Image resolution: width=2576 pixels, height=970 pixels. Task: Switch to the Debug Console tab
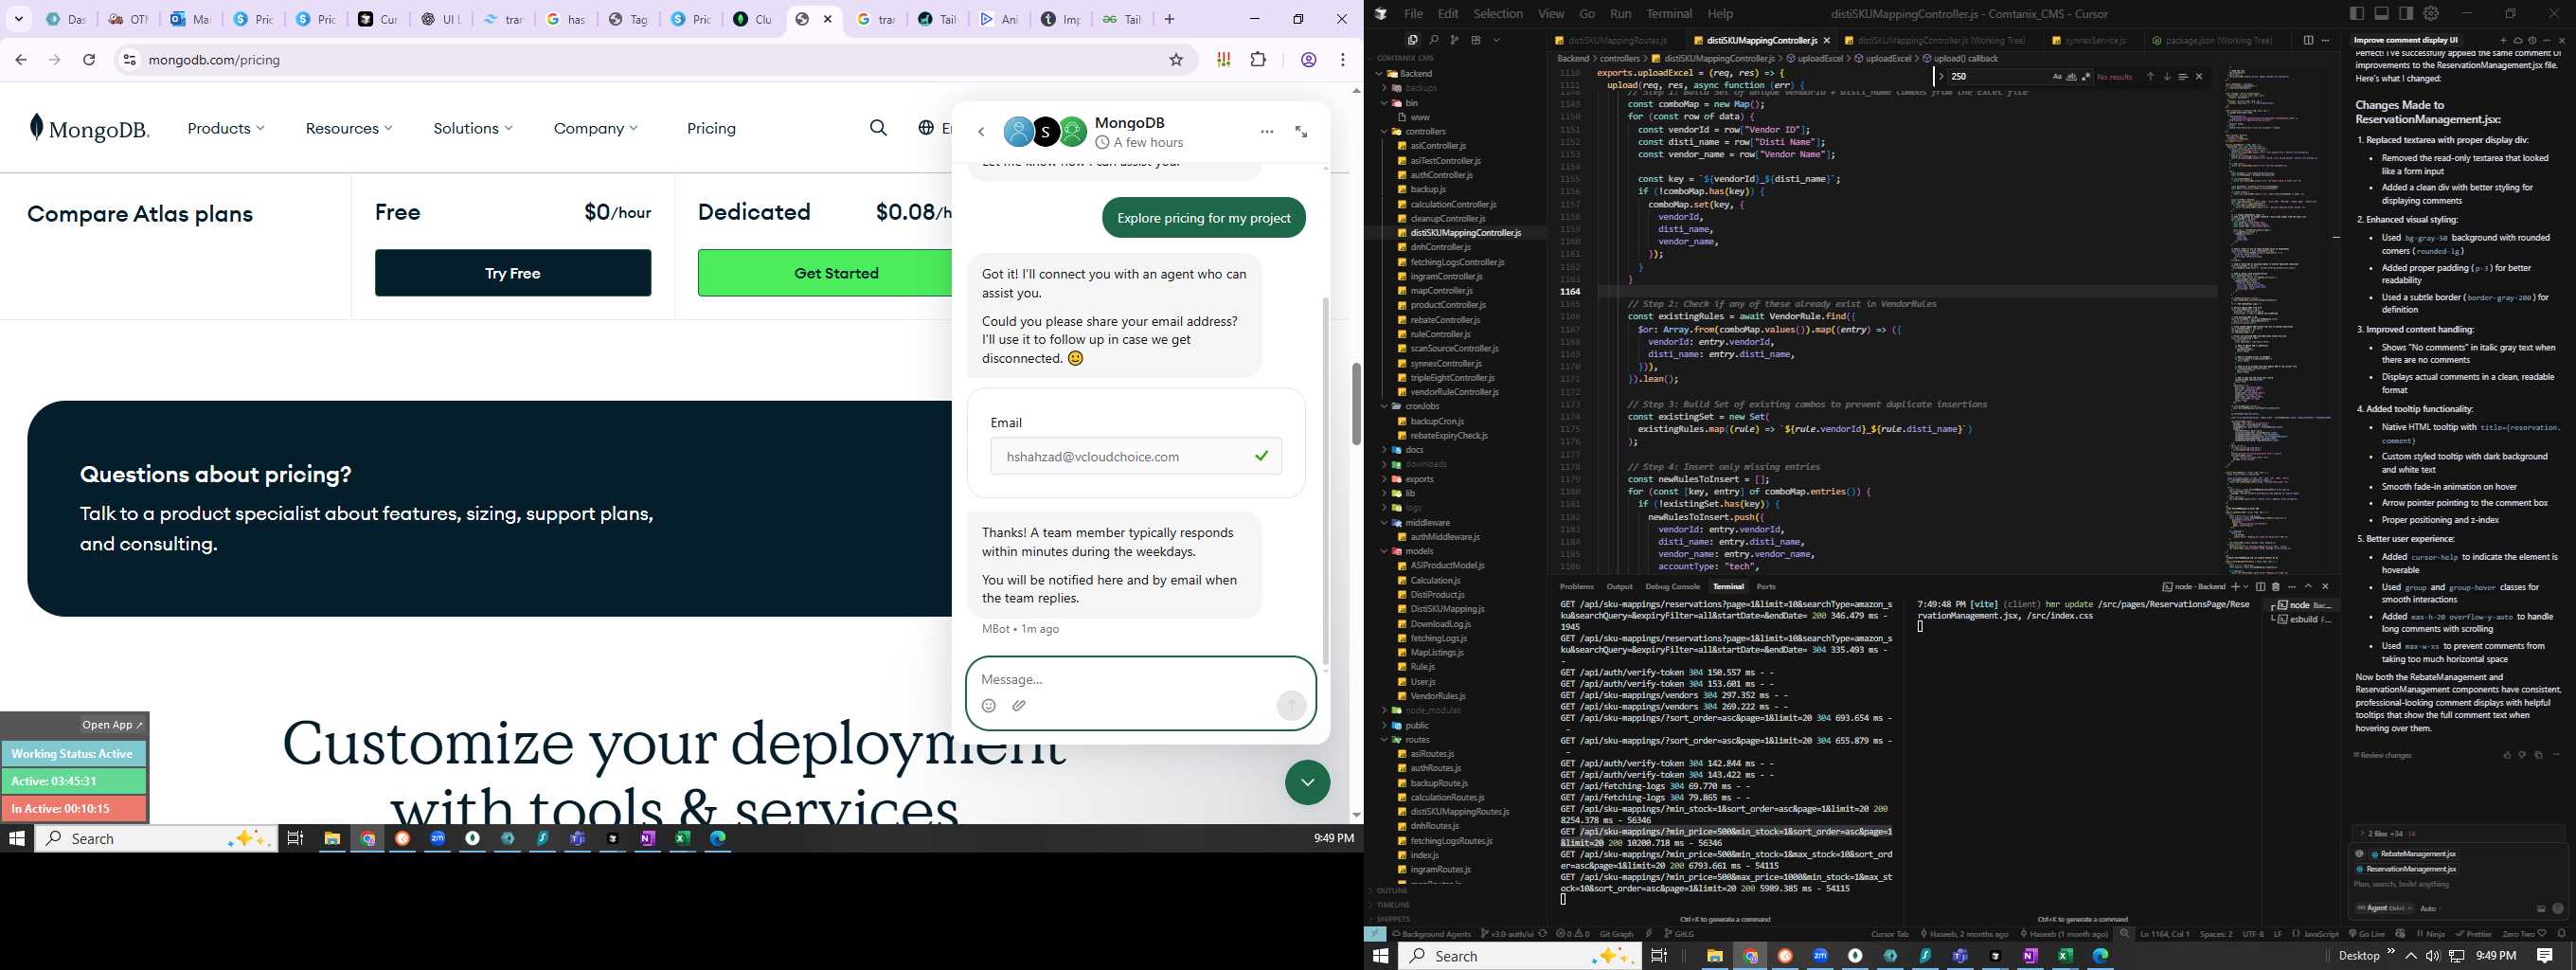1672,587
